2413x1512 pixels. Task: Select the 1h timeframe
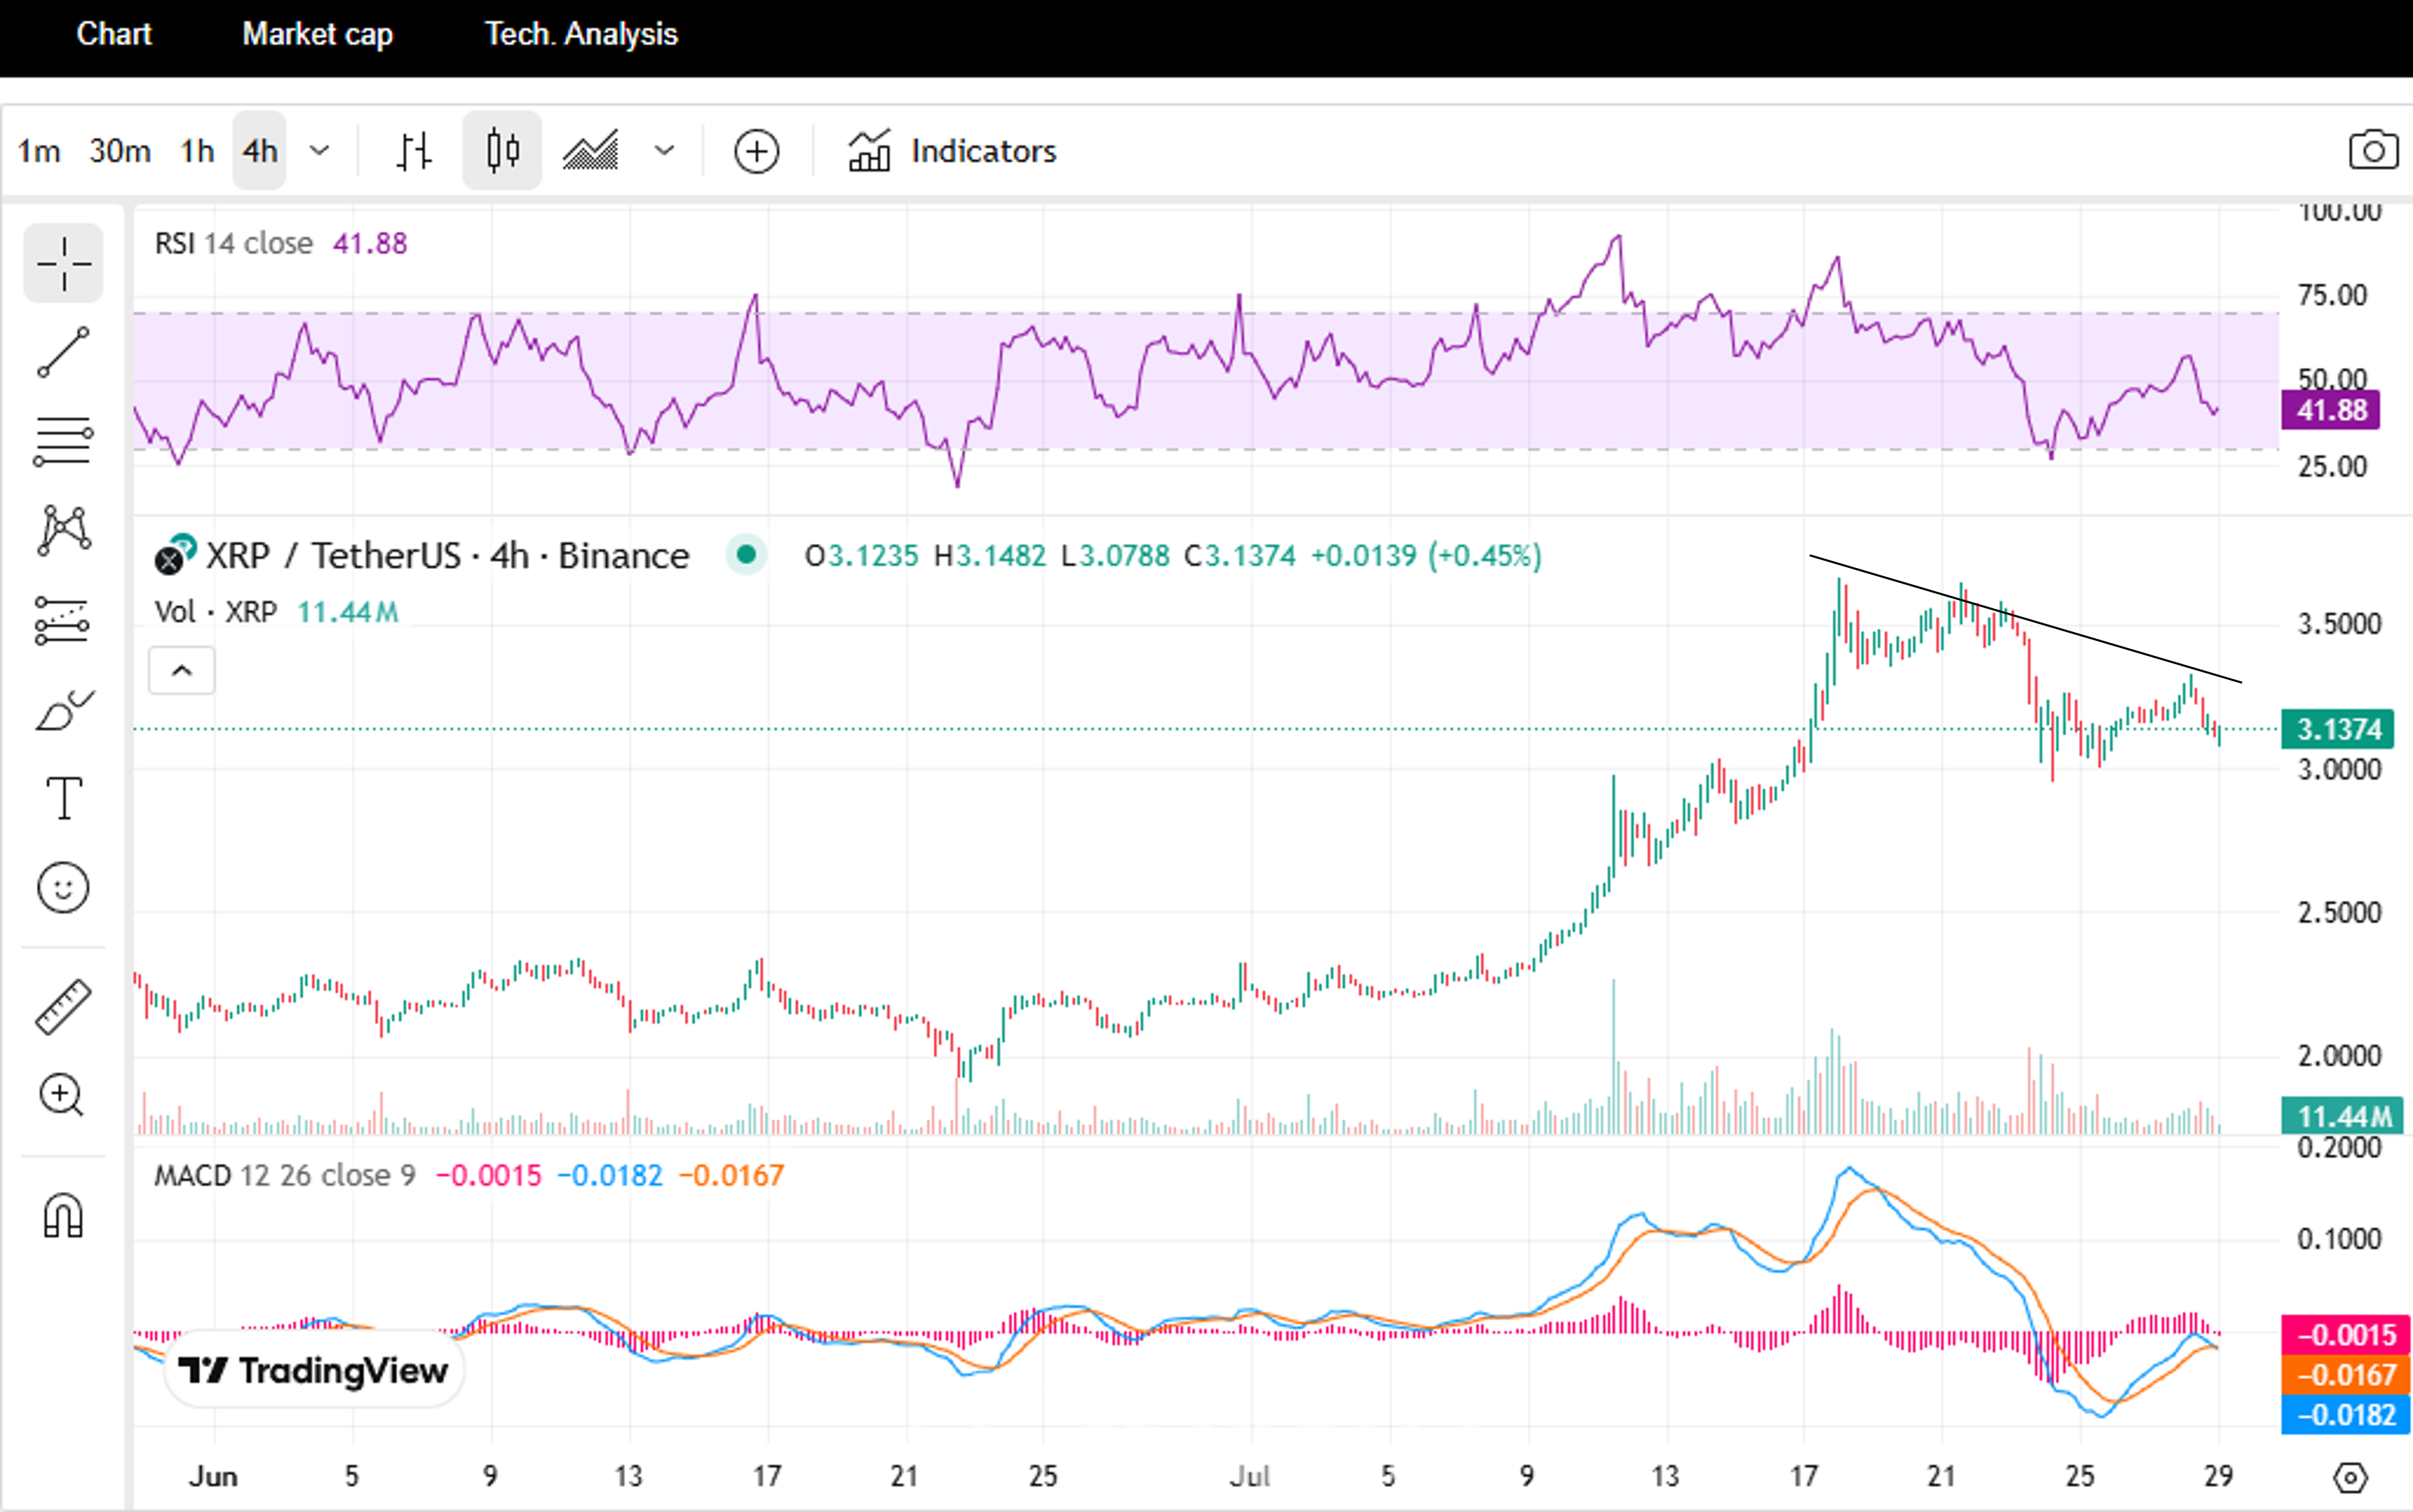(x=197, y=151)
